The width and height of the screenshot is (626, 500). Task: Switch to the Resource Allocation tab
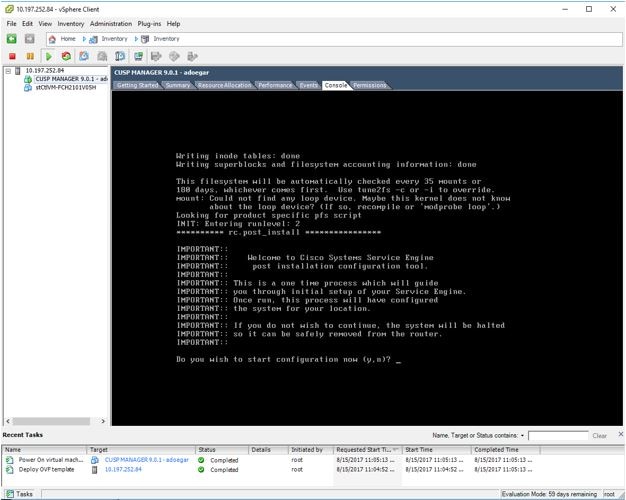225,85
